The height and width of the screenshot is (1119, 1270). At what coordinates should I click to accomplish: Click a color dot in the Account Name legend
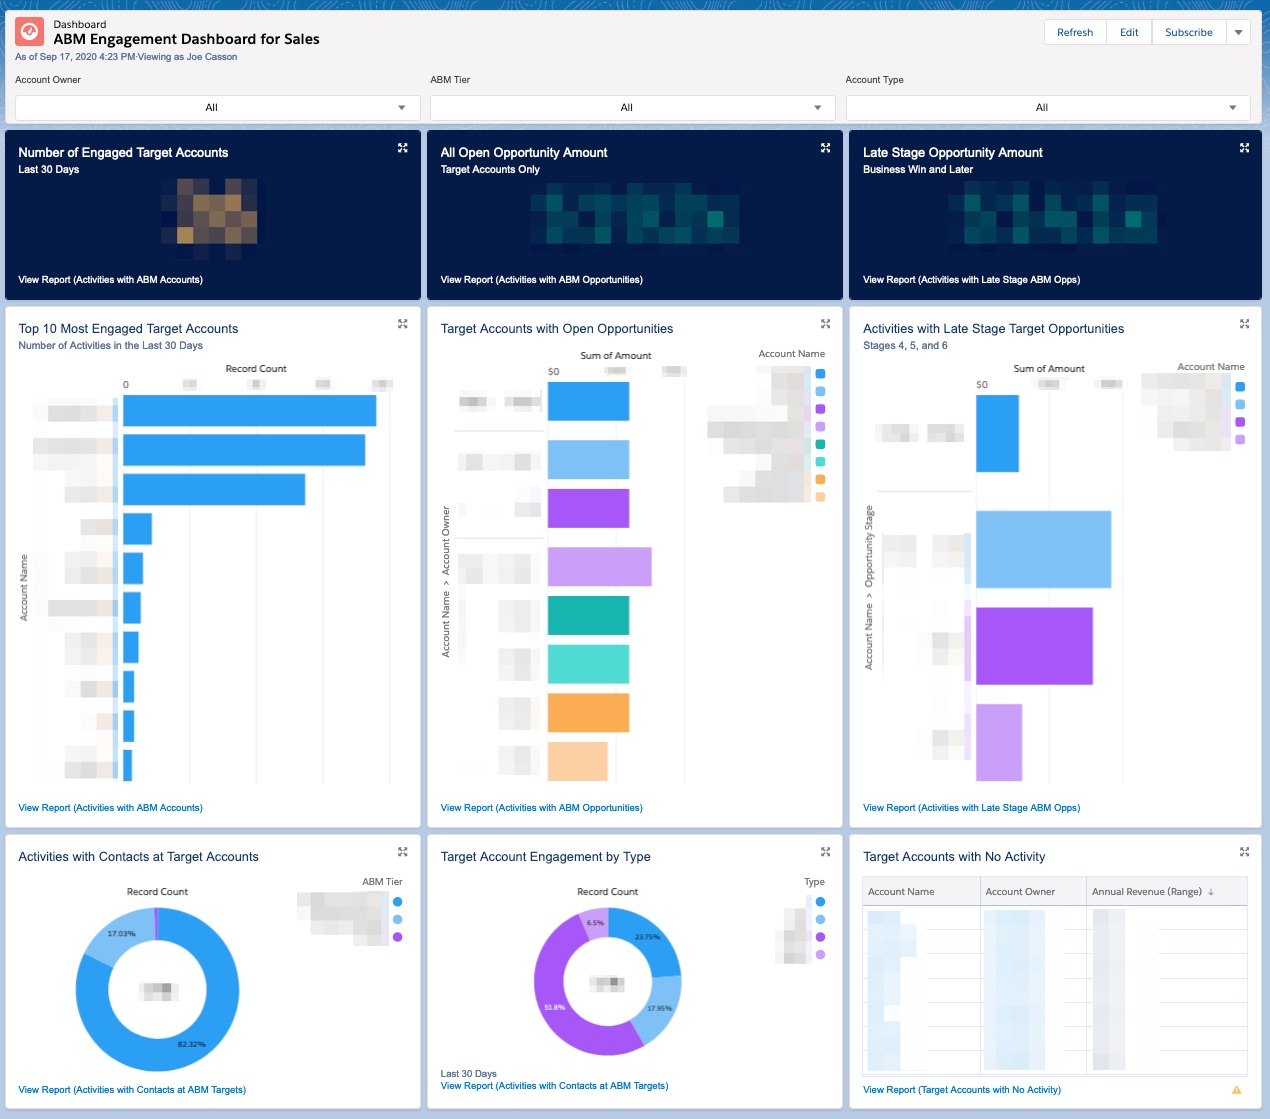click(820, 391)
